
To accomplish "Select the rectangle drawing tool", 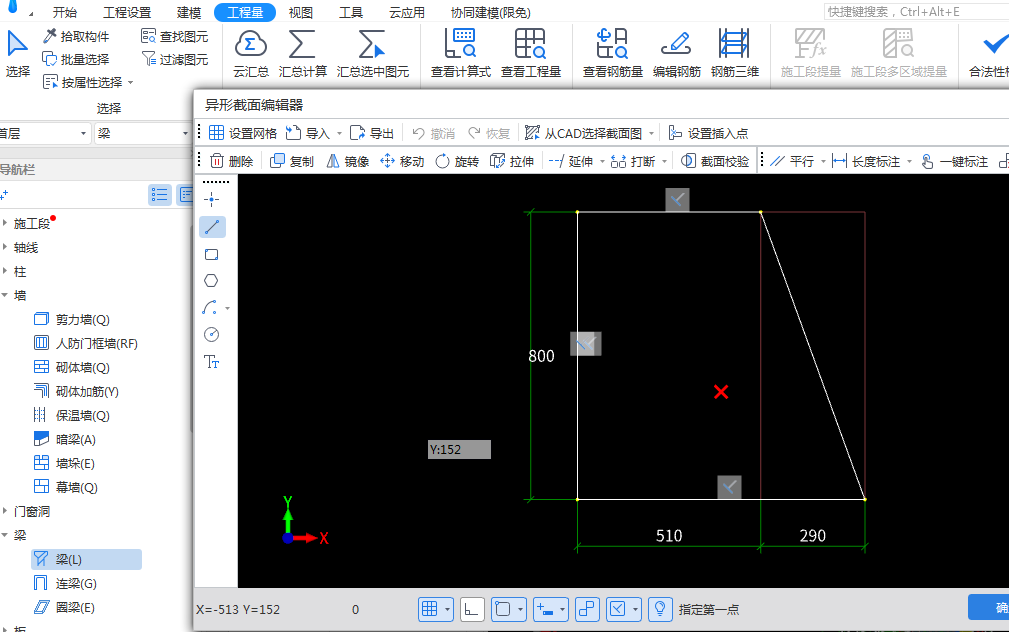I will (x=212, y=254).
